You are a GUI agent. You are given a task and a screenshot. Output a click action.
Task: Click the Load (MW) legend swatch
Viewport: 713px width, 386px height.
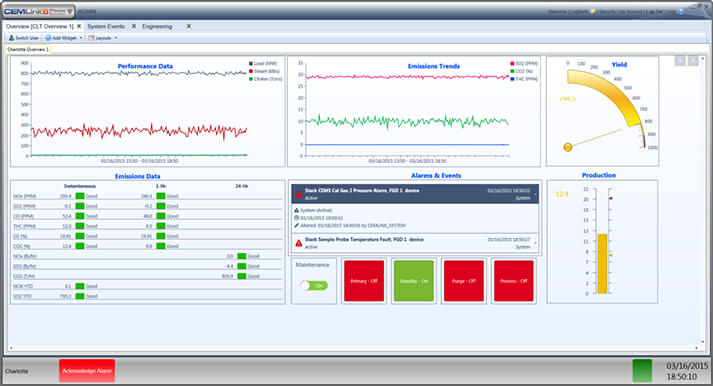[251, 64]
